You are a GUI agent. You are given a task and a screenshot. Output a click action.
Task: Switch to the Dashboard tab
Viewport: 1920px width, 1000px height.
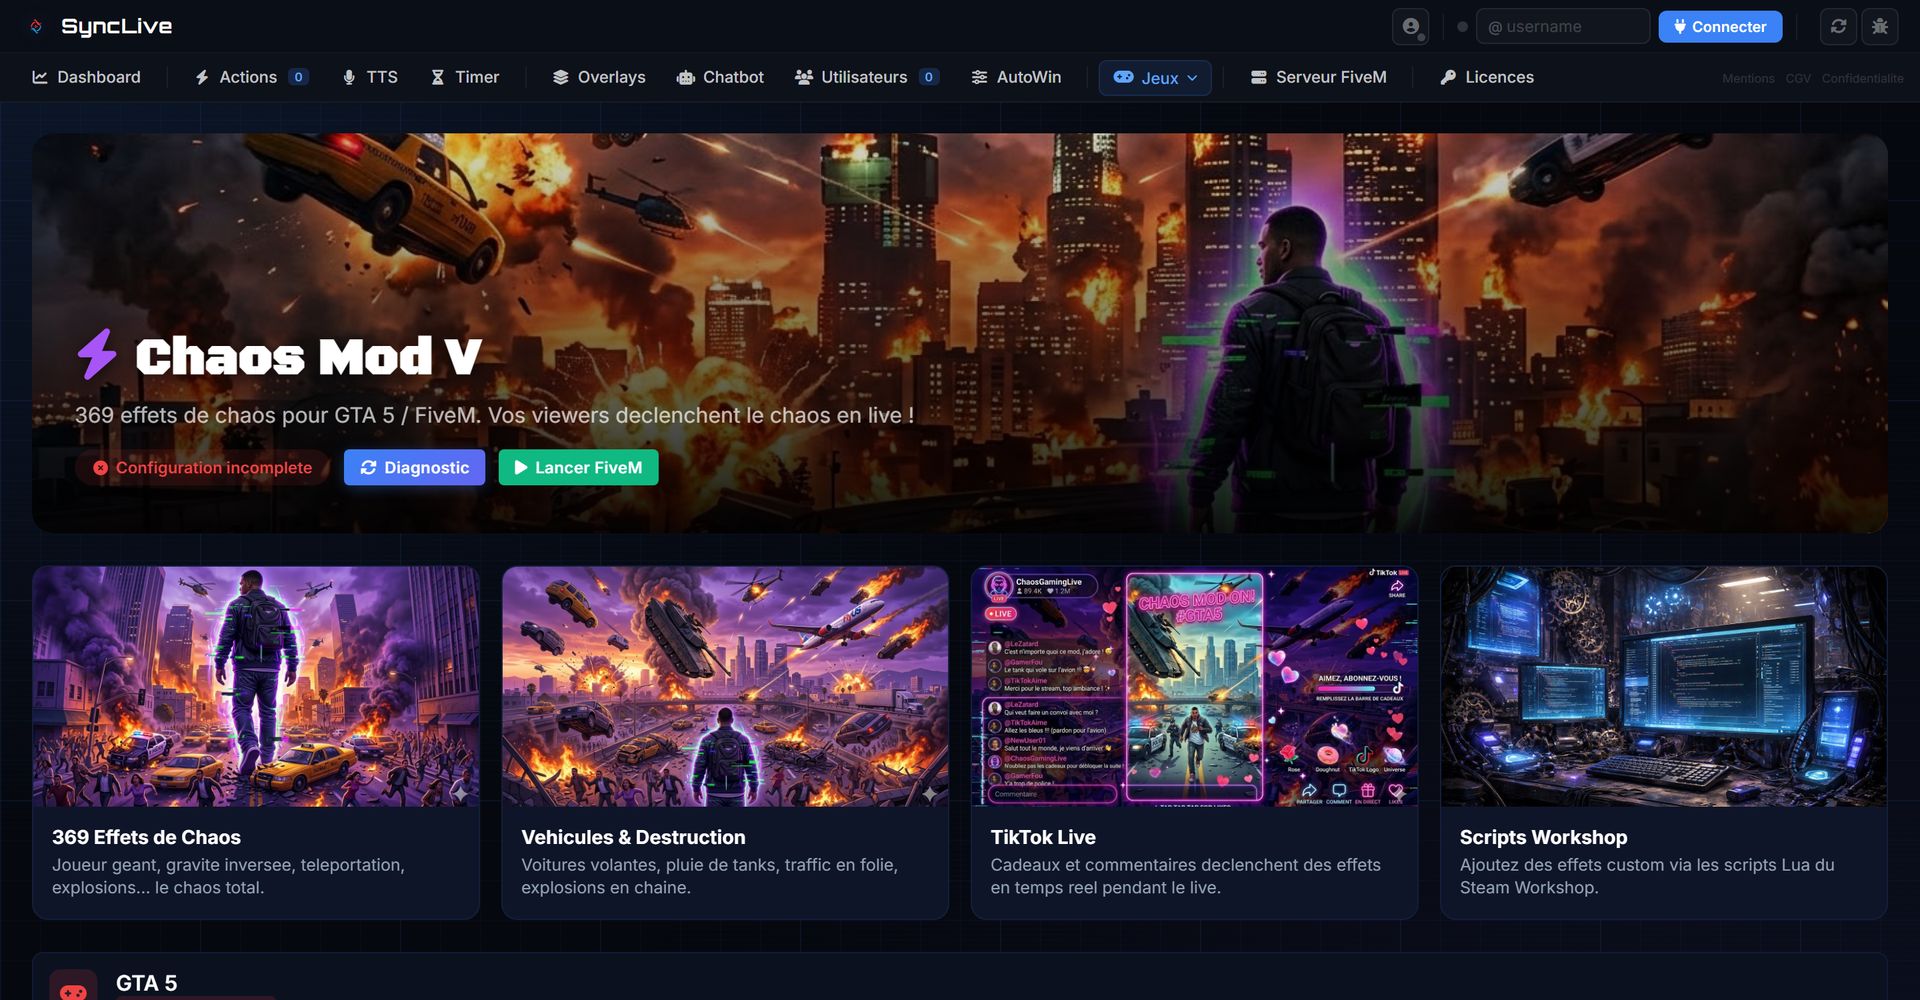(86, 77)
